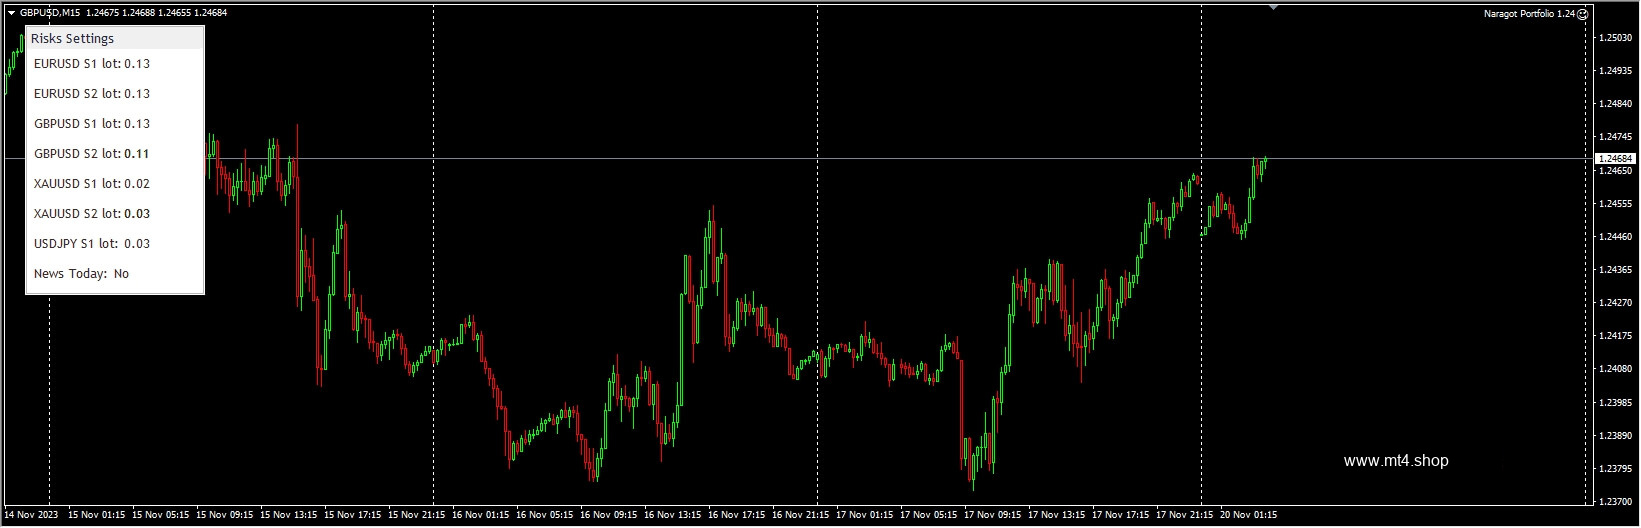Click price scale label 1.23795
The image size is (1641, 528).
coord(1616,469)
